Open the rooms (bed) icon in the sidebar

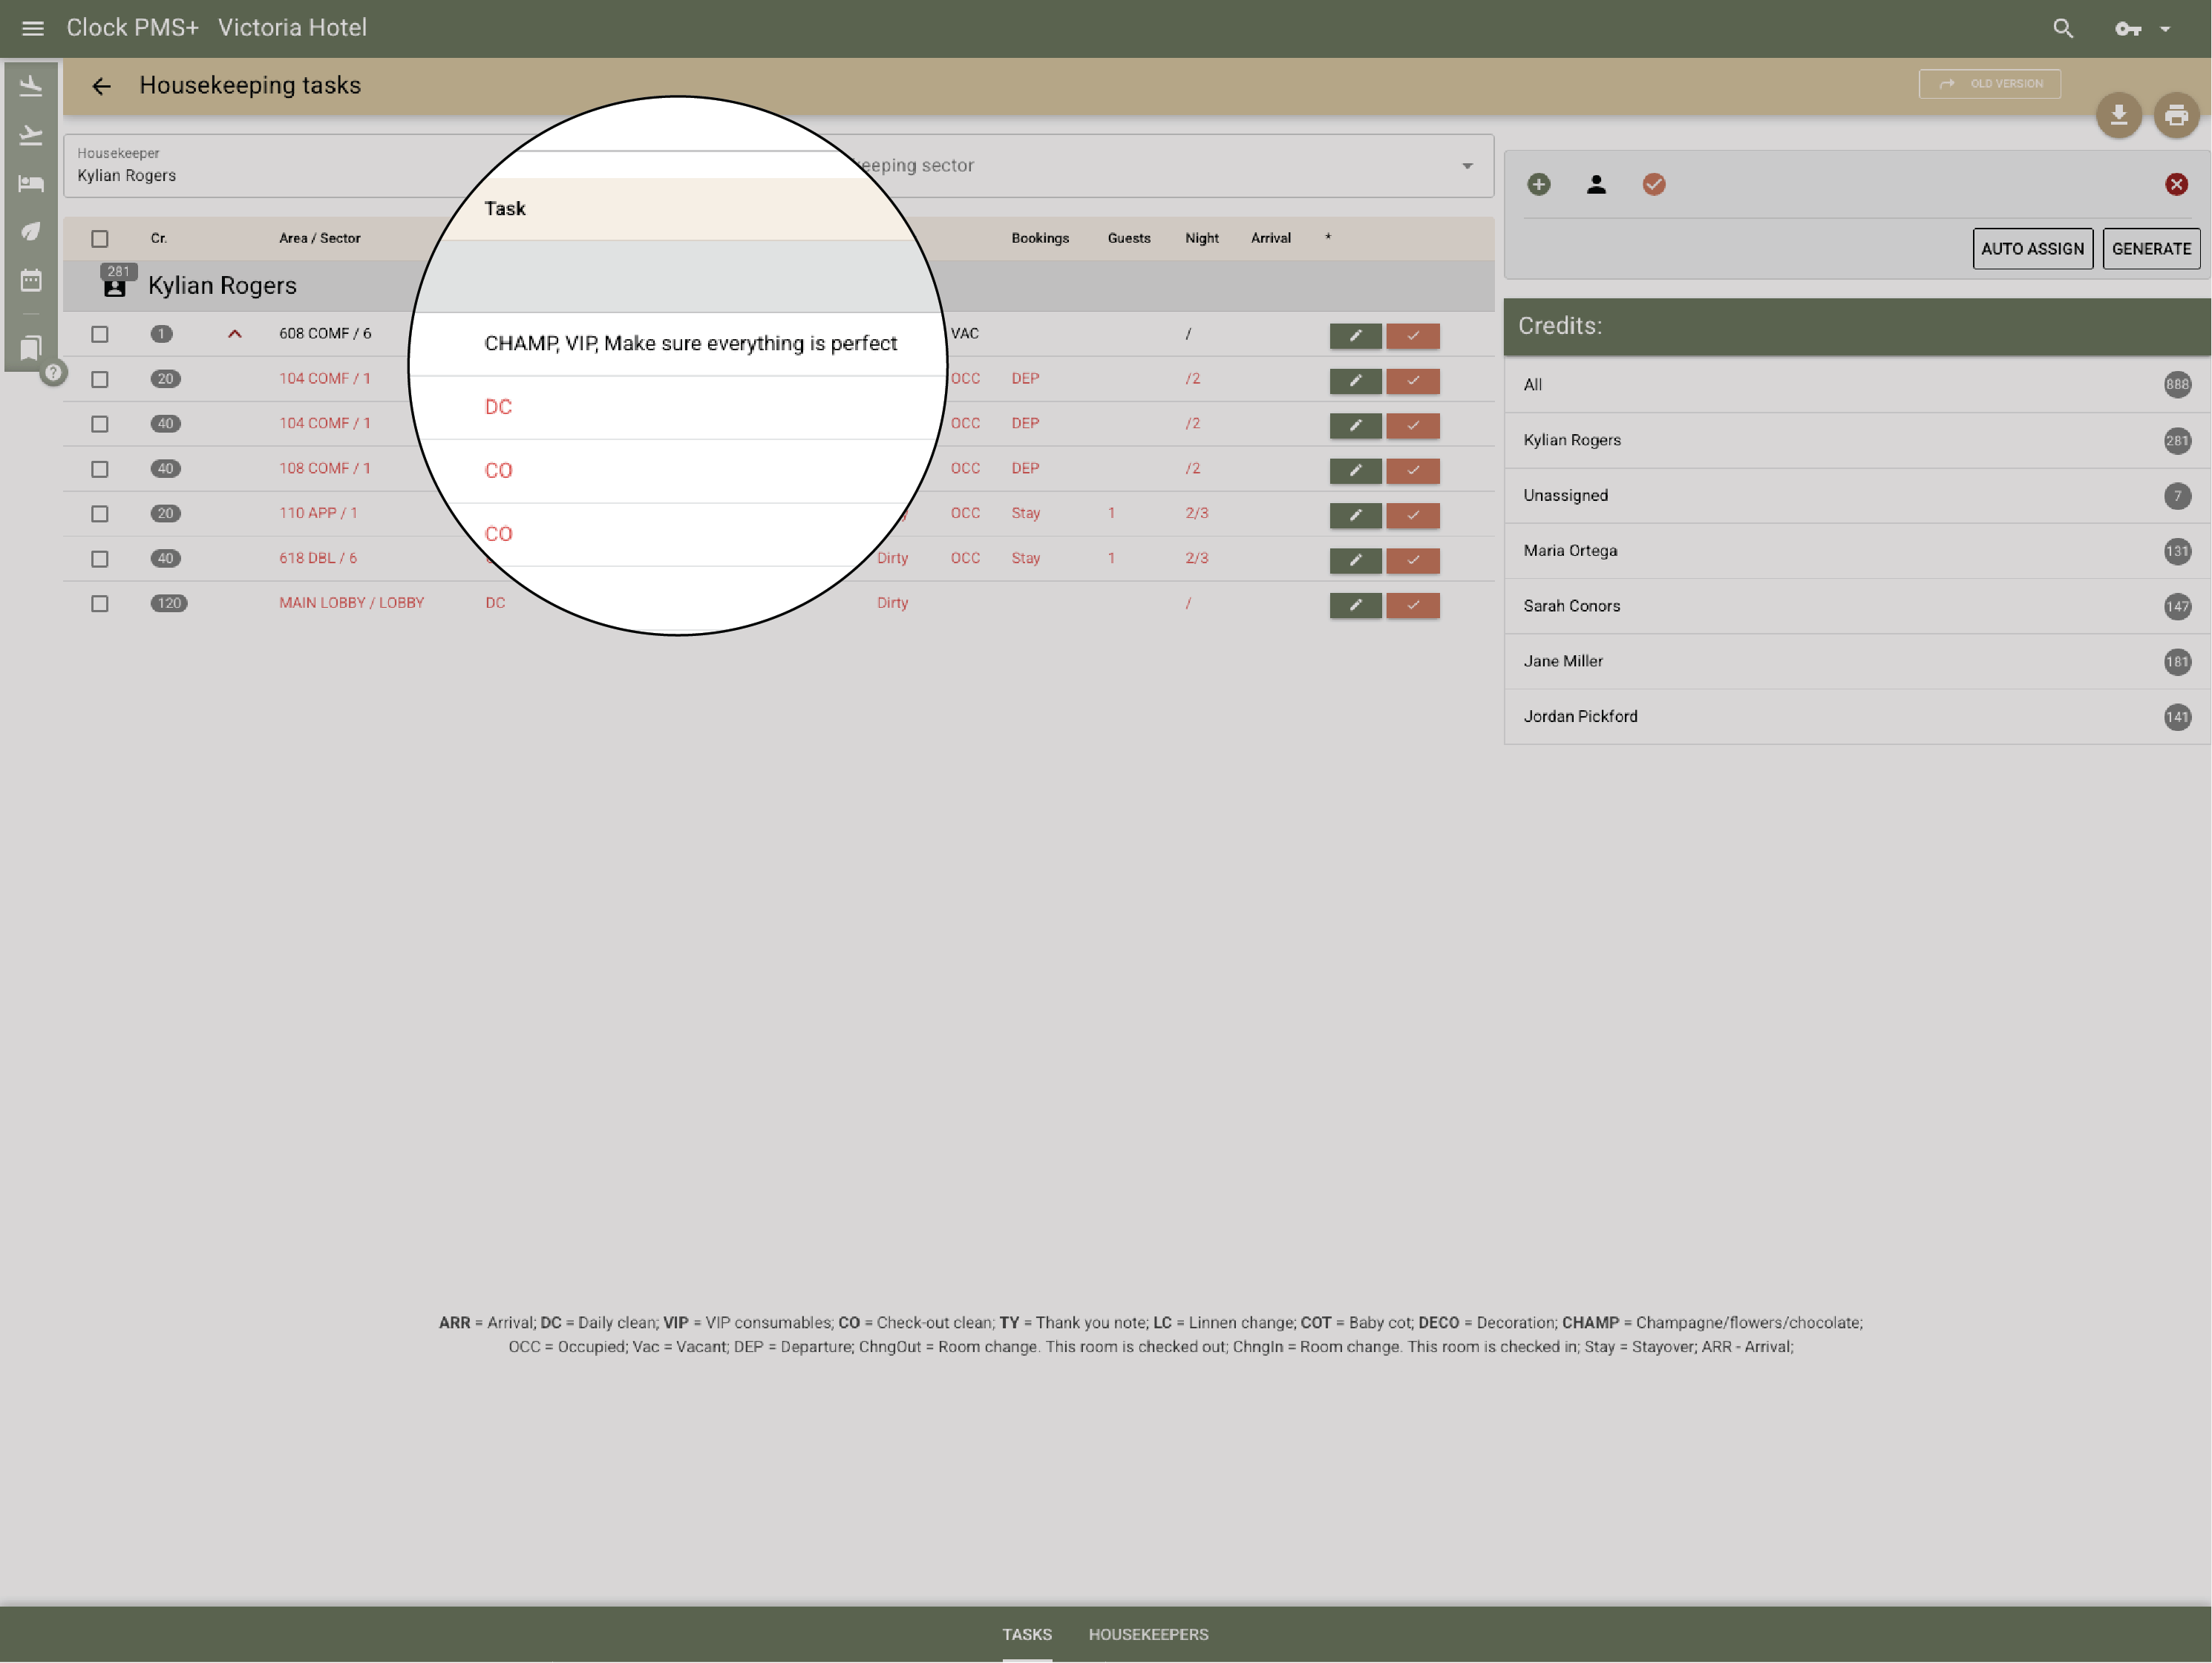coord(31,183)
